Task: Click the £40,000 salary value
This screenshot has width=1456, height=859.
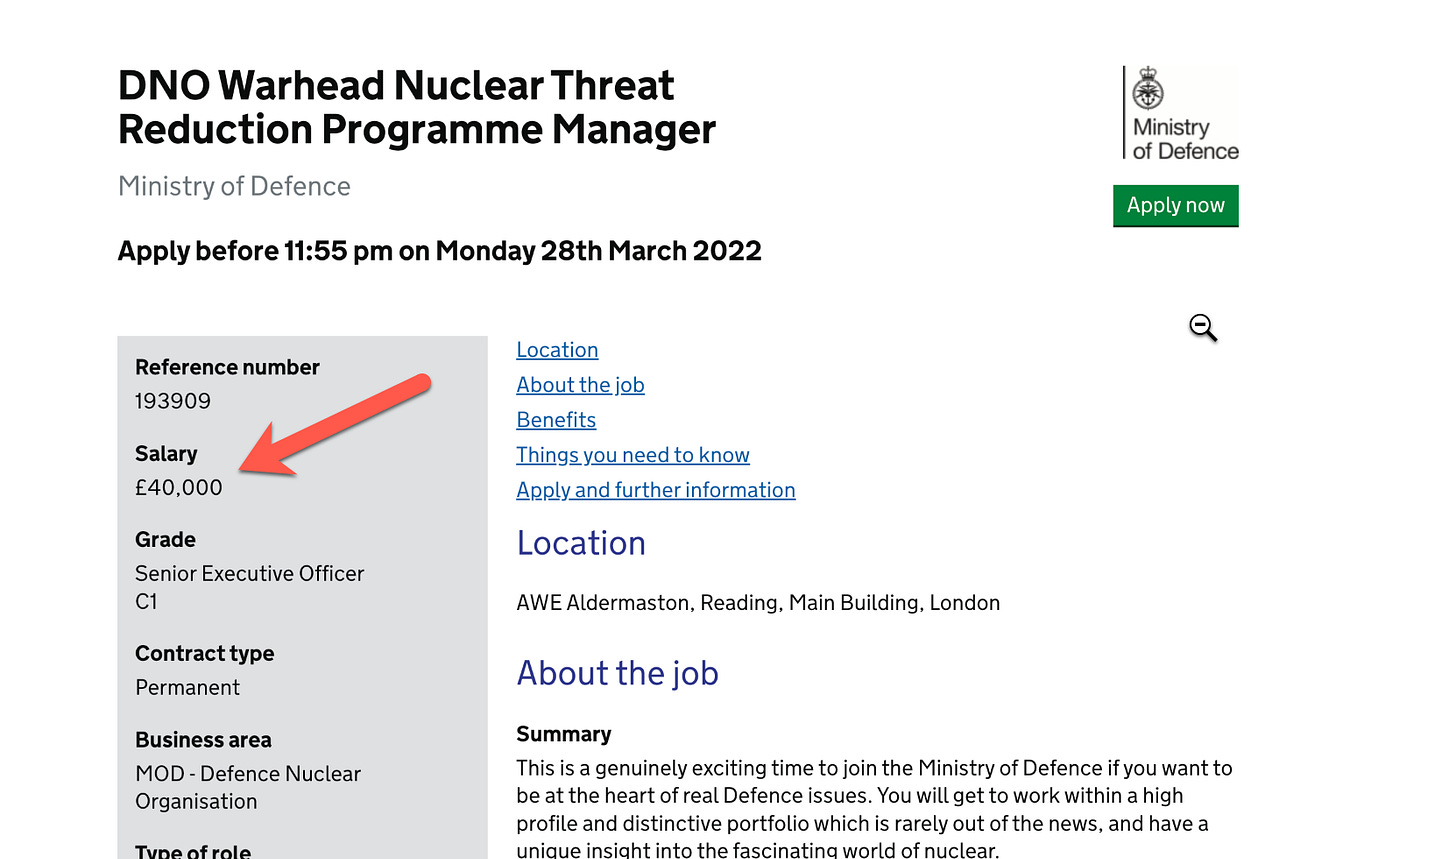Action: (x=179, y=487)
